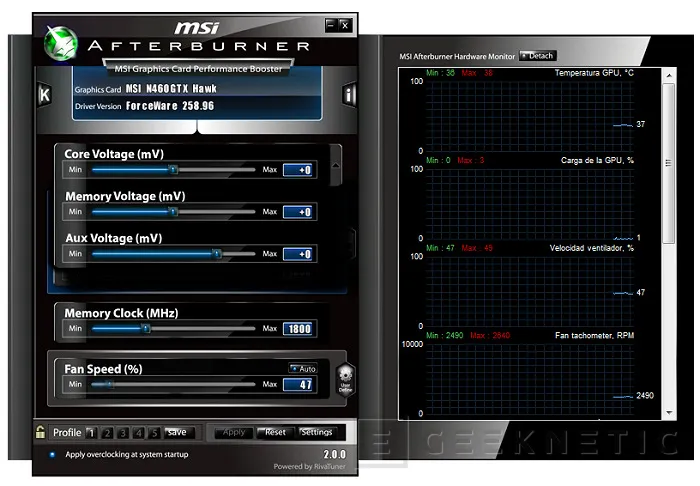Click the Aux Voltage +0 value field
This screenshot has width=700, height=486.
298,253
